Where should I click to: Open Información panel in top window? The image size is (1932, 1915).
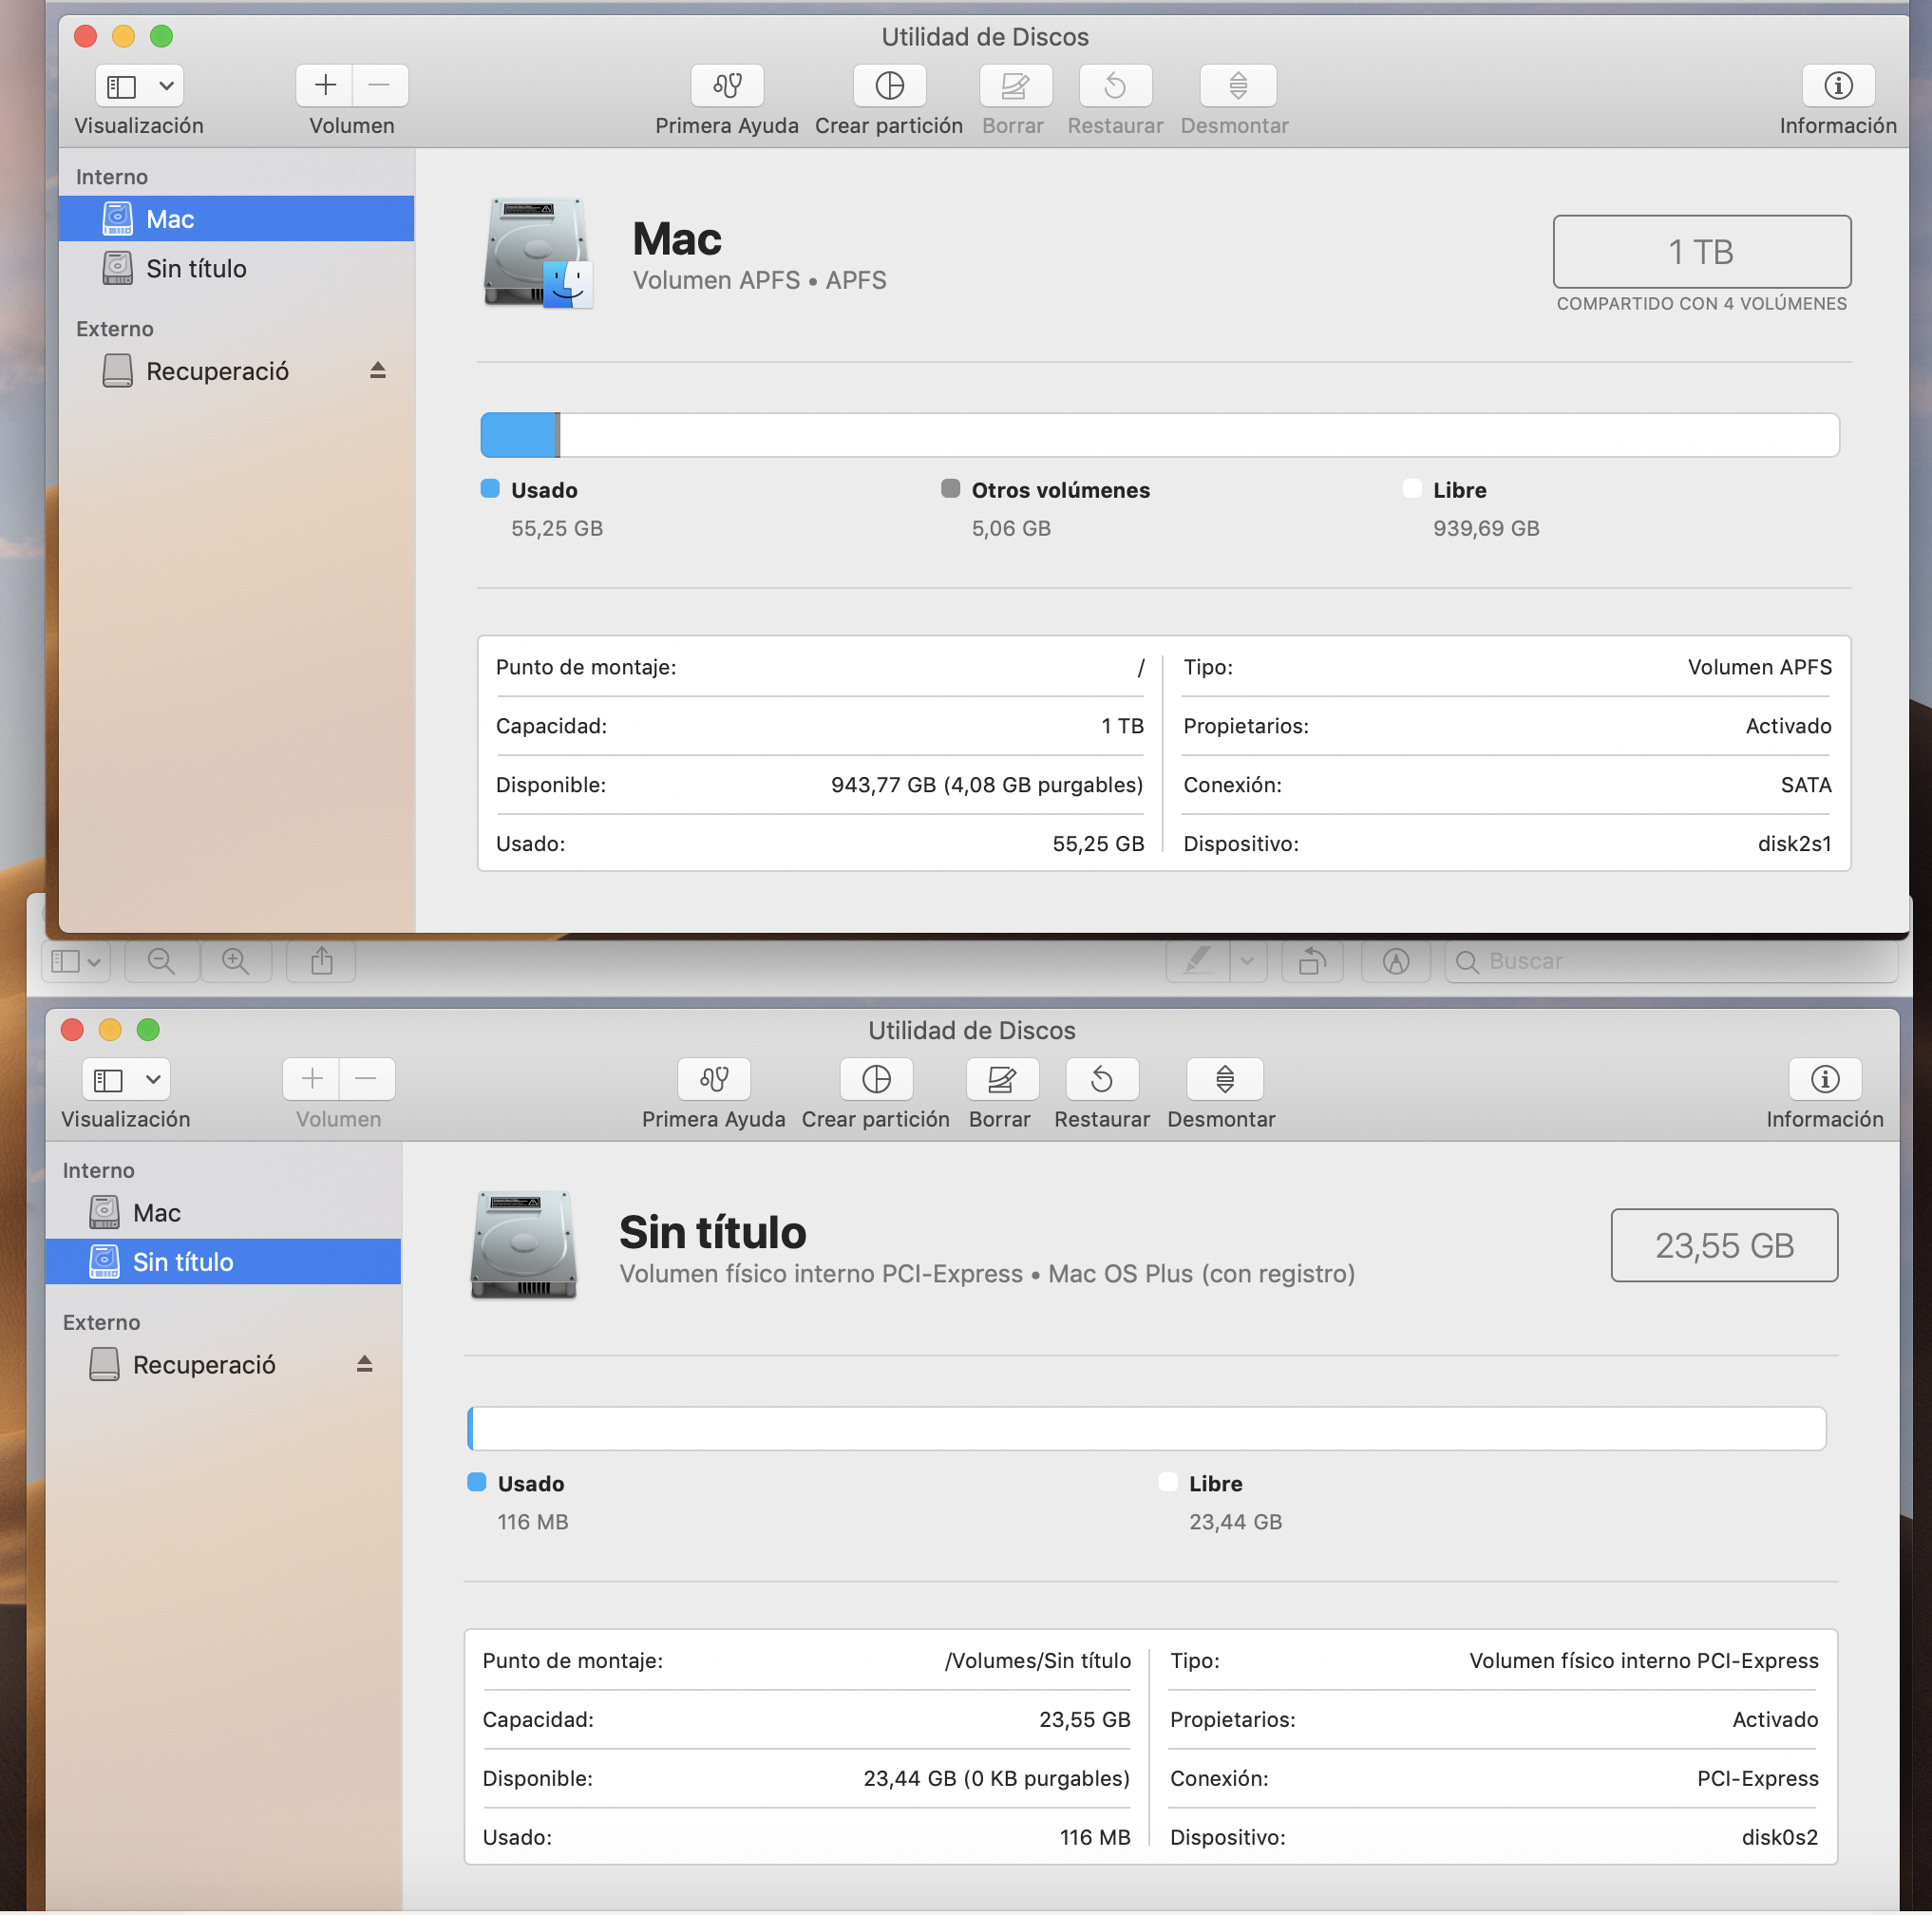point(1837,86)
